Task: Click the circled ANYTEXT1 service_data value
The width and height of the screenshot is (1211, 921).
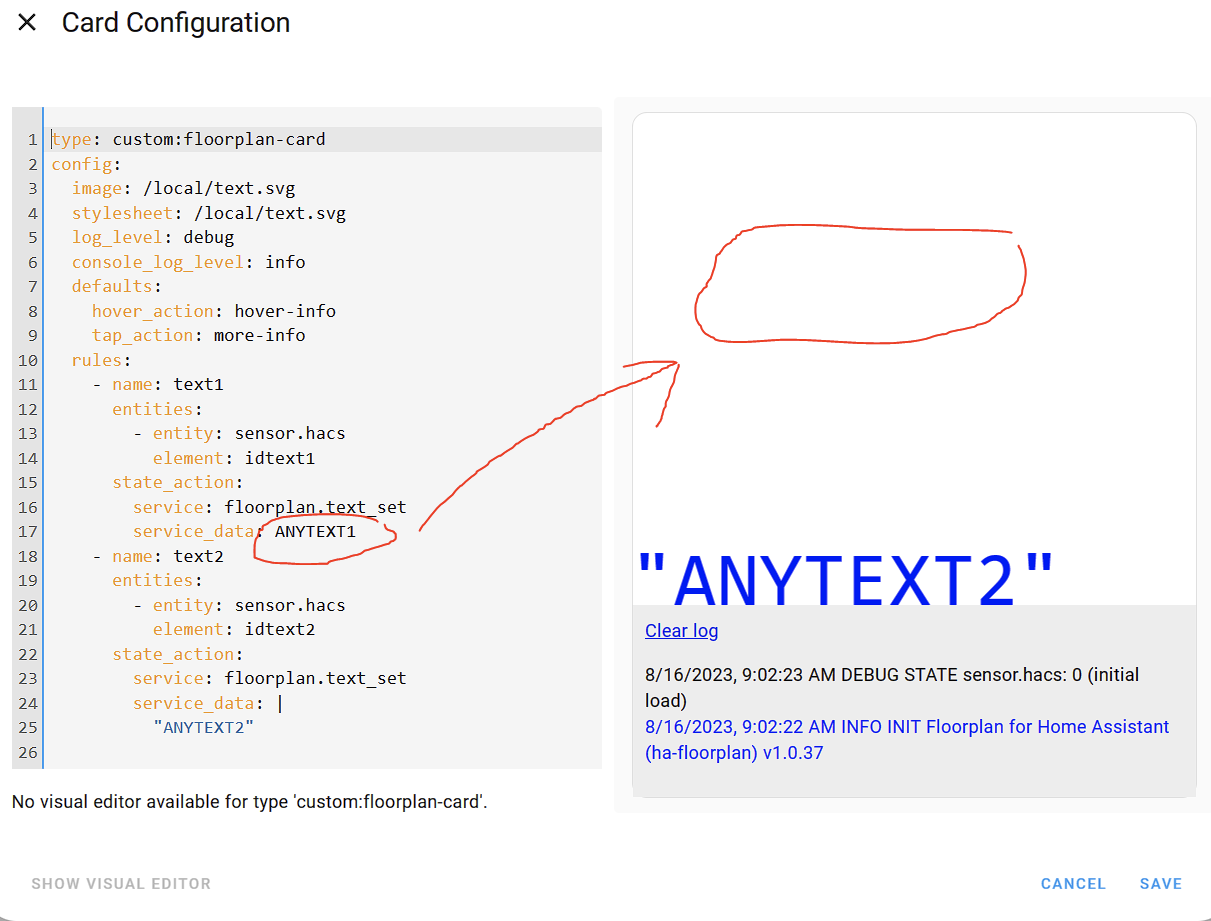Action: pos(314,531)
